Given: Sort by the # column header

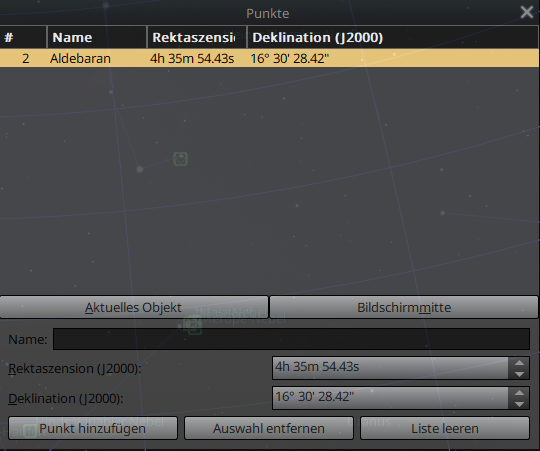Looking at the screenshot, I should point(23,37).
